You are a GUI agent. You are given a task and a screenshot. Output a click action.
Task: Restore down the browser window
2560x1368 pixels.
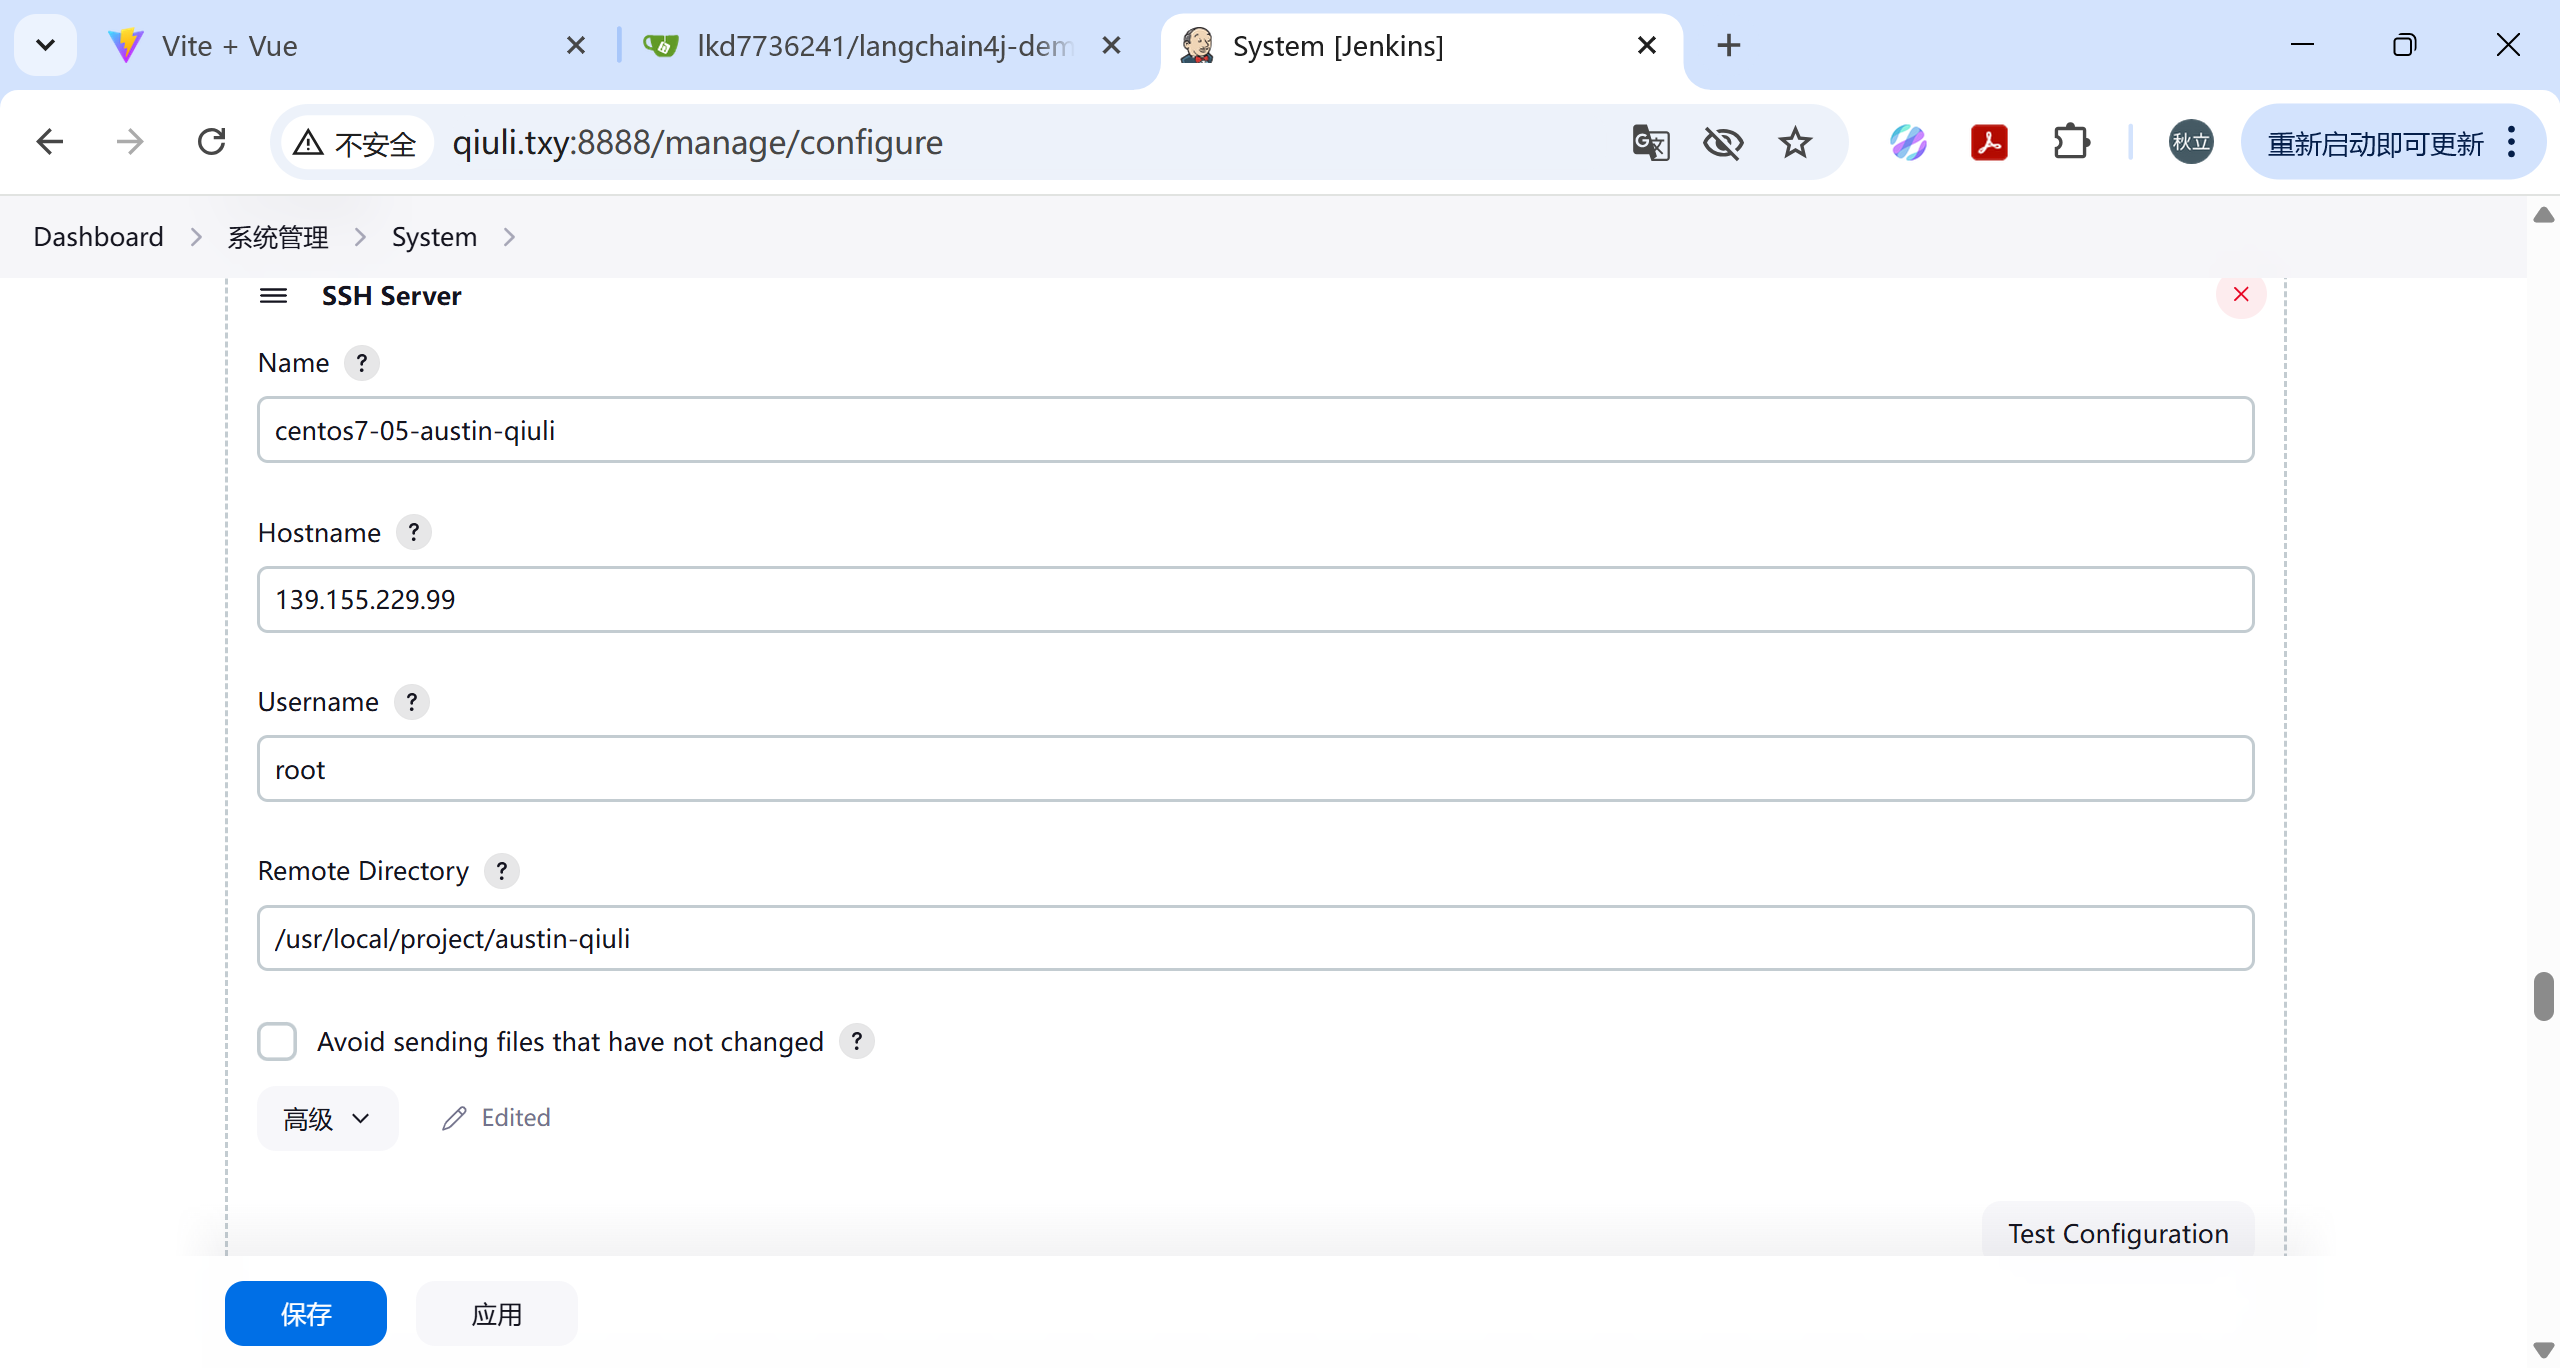pos(2404,45)
